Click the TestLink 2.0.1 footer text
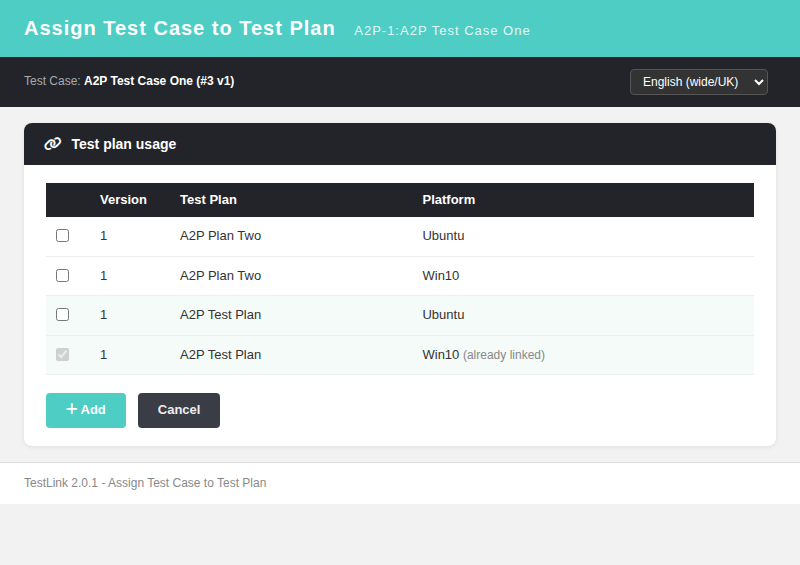 (x=145, y=483)
